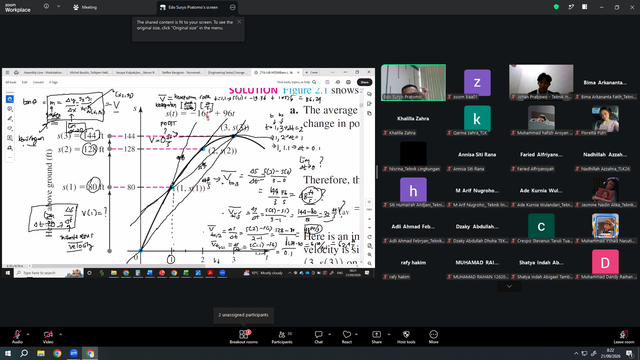Switch to the Assembly Line document tab
The image size is (640, 360).
(44, 72)
